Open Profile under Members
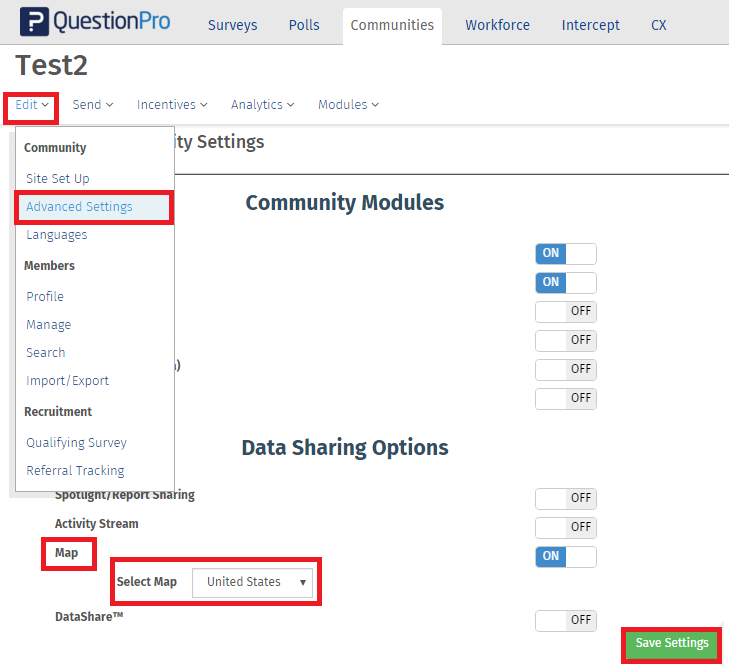This screenshot has height=669, width=729. 45,297
